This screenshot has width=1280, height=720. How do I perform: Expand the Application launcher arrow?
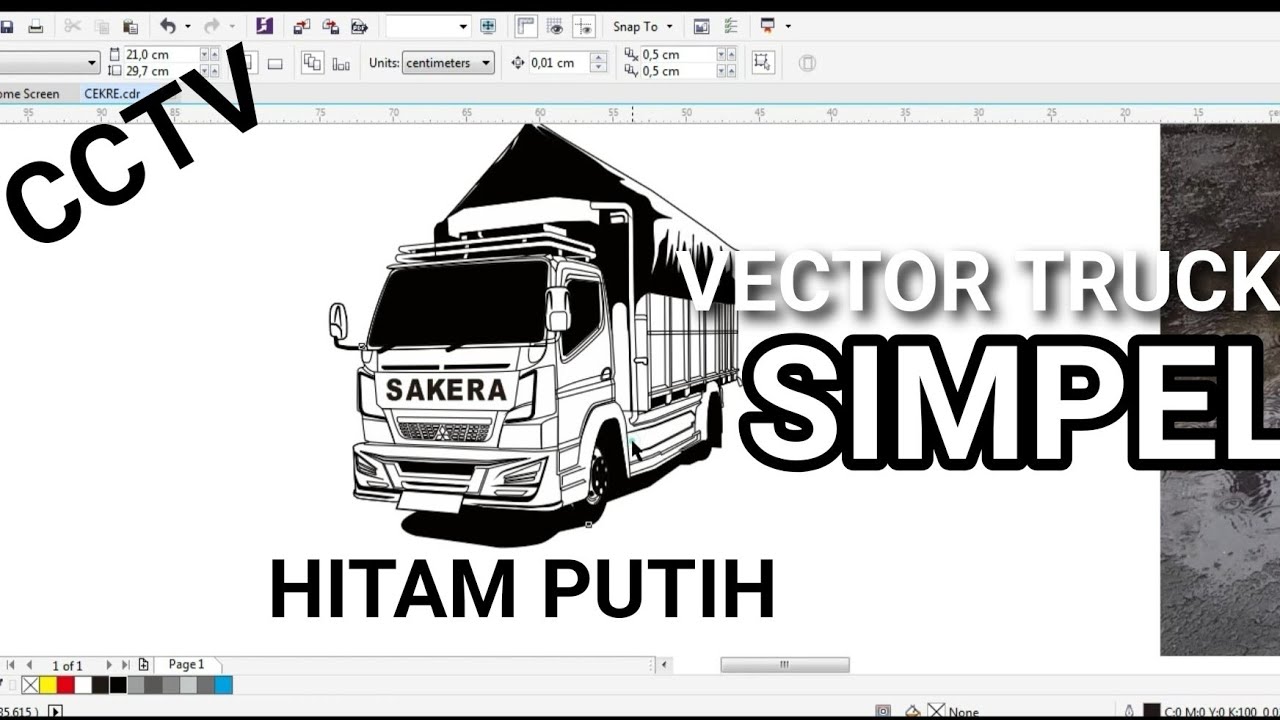click(788, 27)
